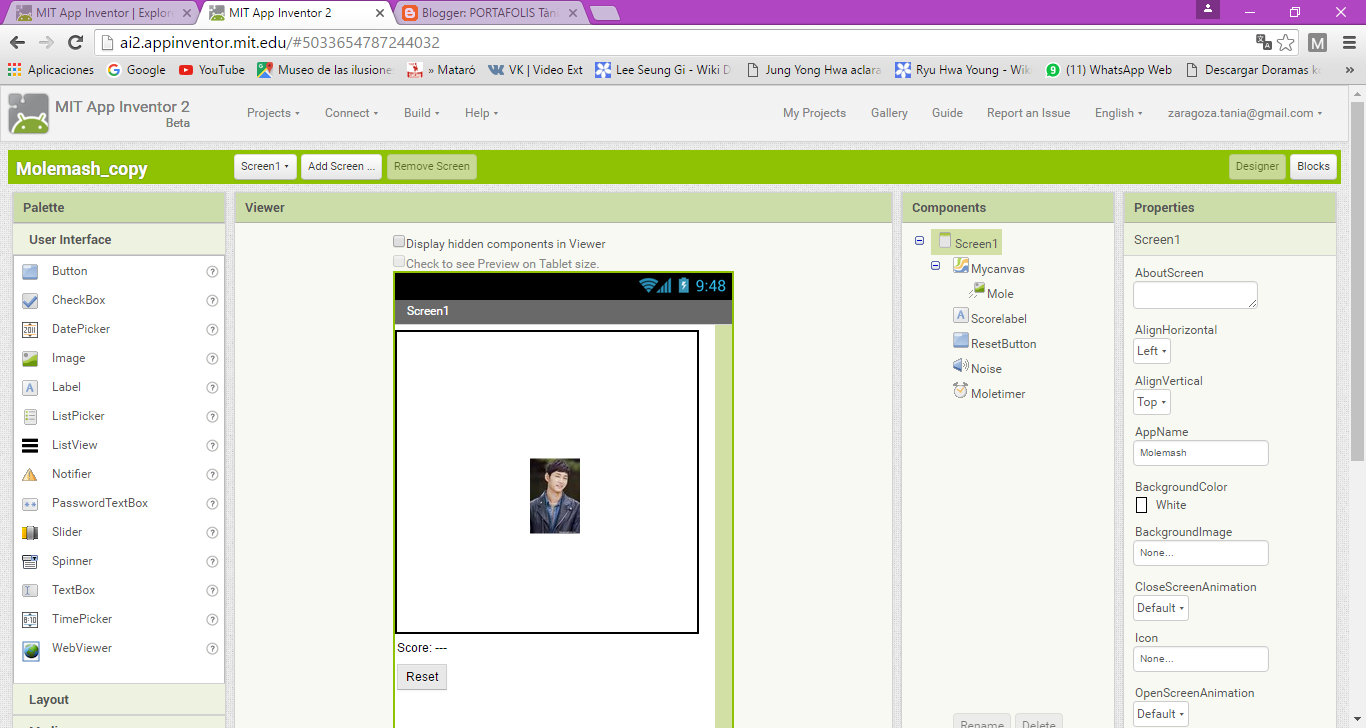The width and height of the screenshot is (1366, 728).
Task: Select Scorelabel in the Components tree
Action: coord(998,319)
